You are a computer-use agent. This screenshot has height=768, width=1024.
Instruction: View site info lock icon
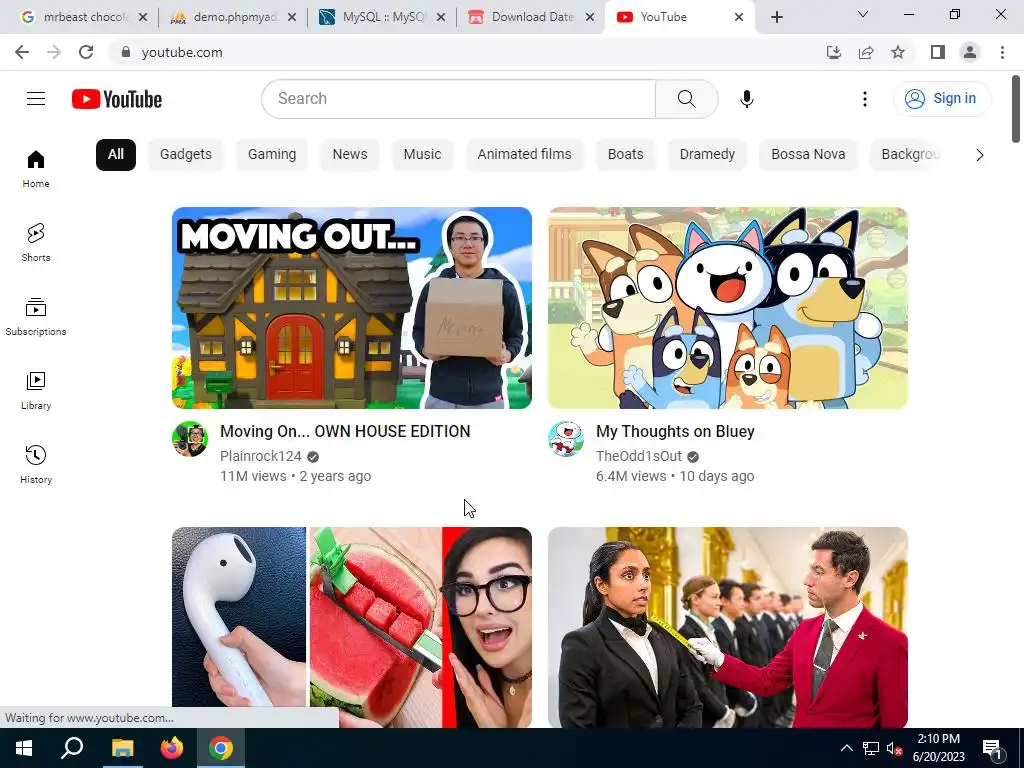click(x=126, y=52)
